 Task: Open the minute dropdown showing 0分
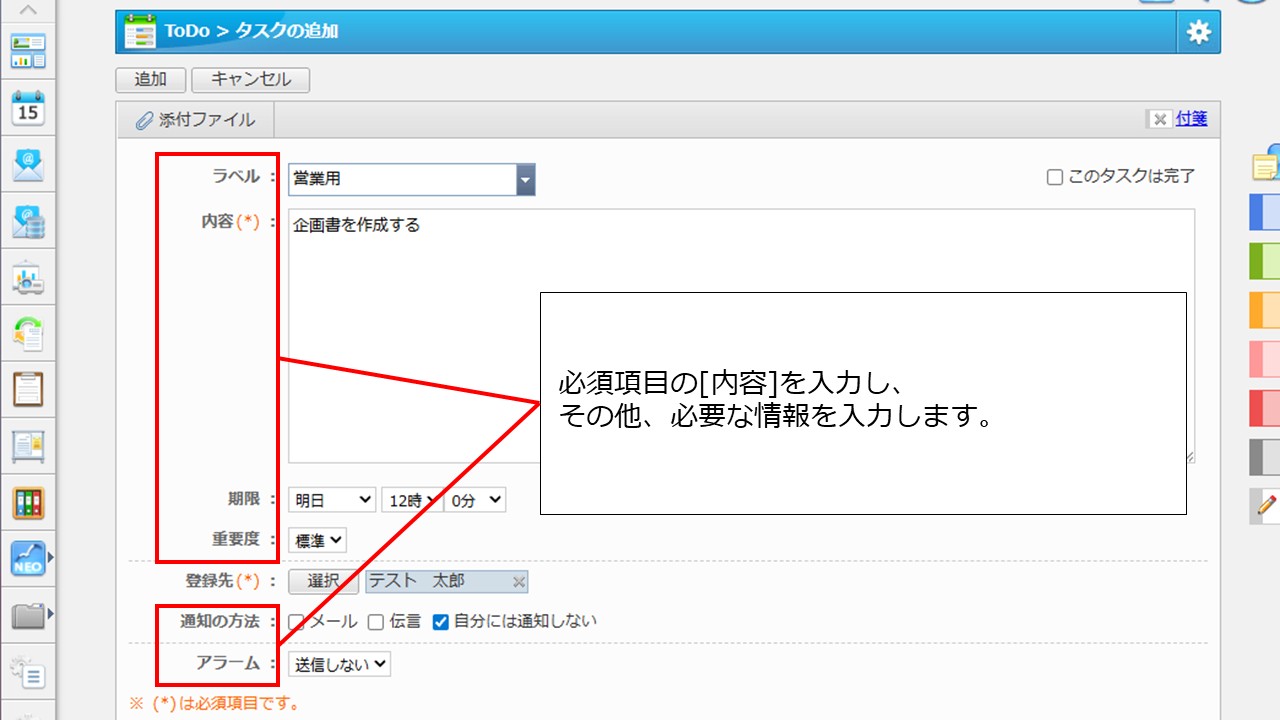[x=475, y=500]
